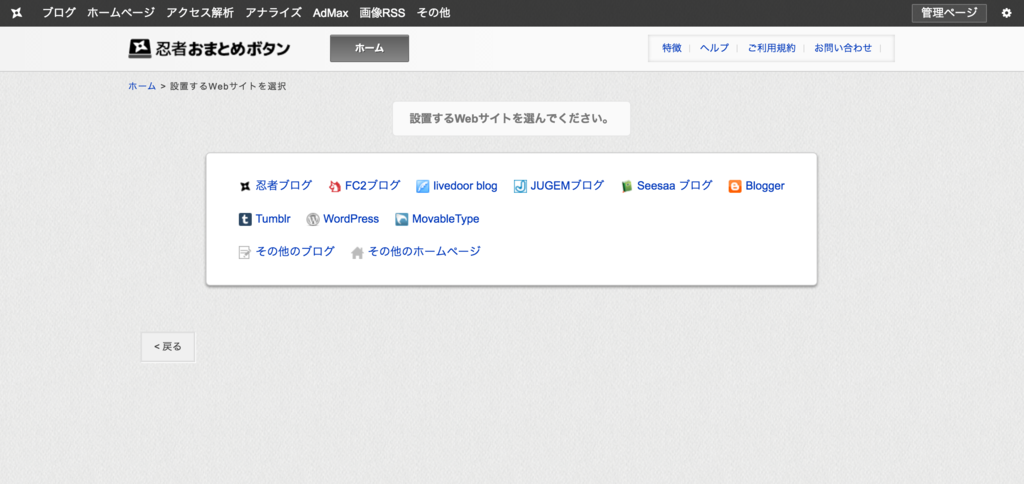
Task: Select the その他のブログ link
Action: 295,251
